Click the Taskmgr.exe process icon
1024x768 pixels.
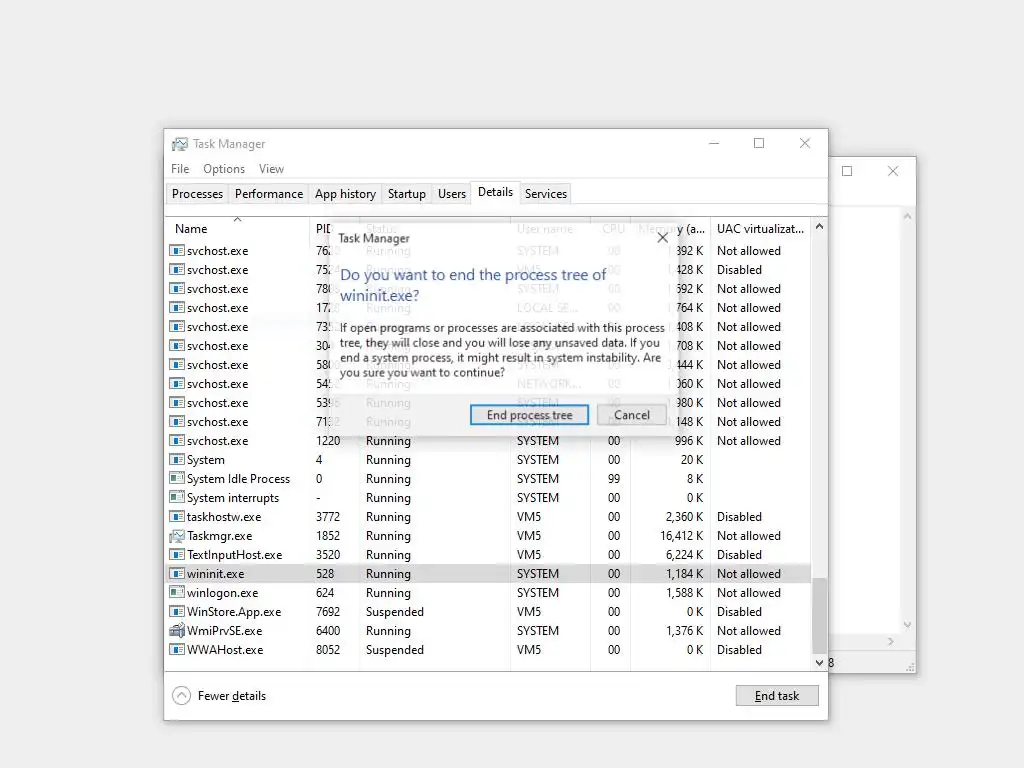(176, 536)
